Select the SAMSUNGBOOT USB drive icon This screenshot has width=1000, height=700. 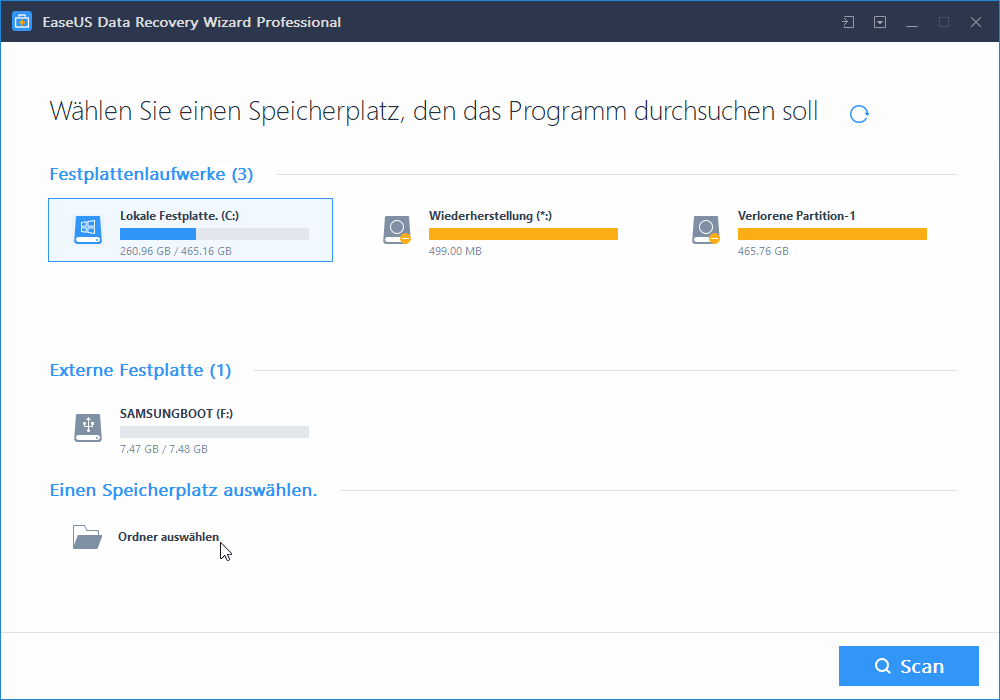coord(88,428)
